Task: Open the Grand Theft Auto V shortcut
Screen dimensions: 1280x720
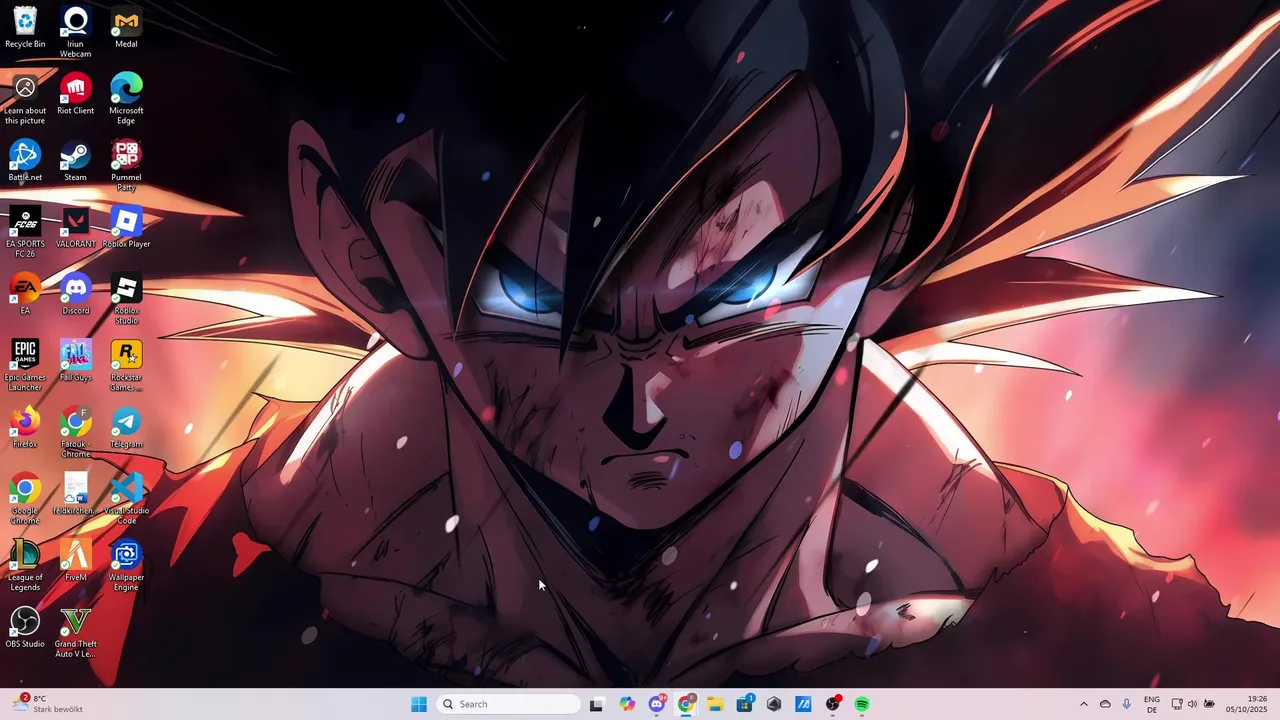Action: 75,632
